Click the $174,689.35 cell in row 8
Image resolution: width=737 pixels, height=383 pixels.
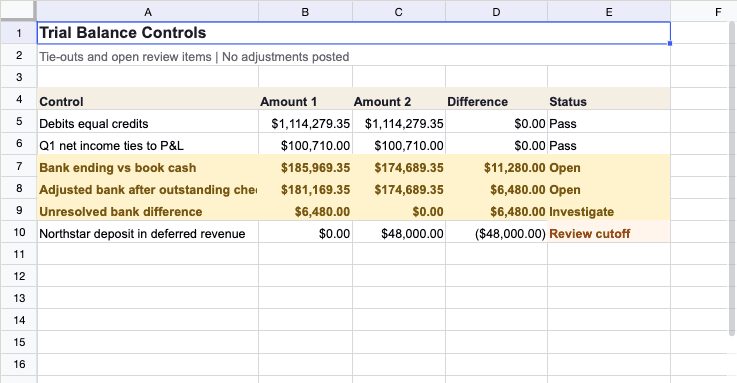[x=399, y=188]
